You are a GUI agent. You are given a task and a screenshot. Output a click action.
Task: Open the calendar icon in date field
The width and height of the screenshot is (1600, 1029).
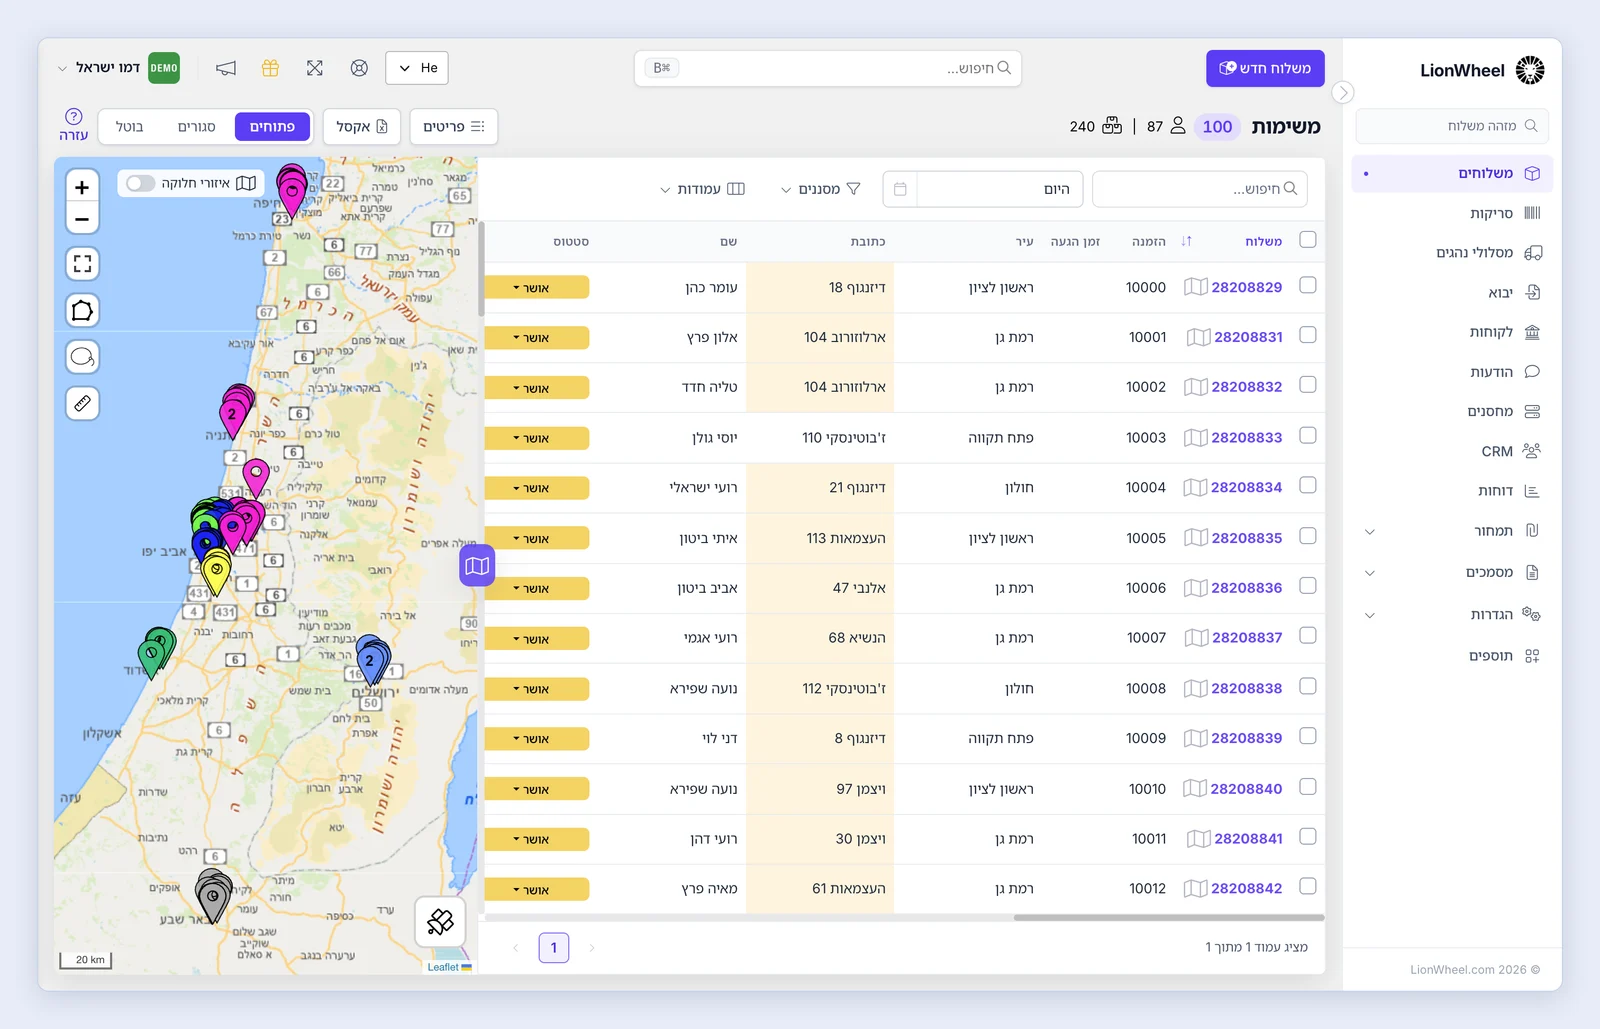(x=900, y=189)
